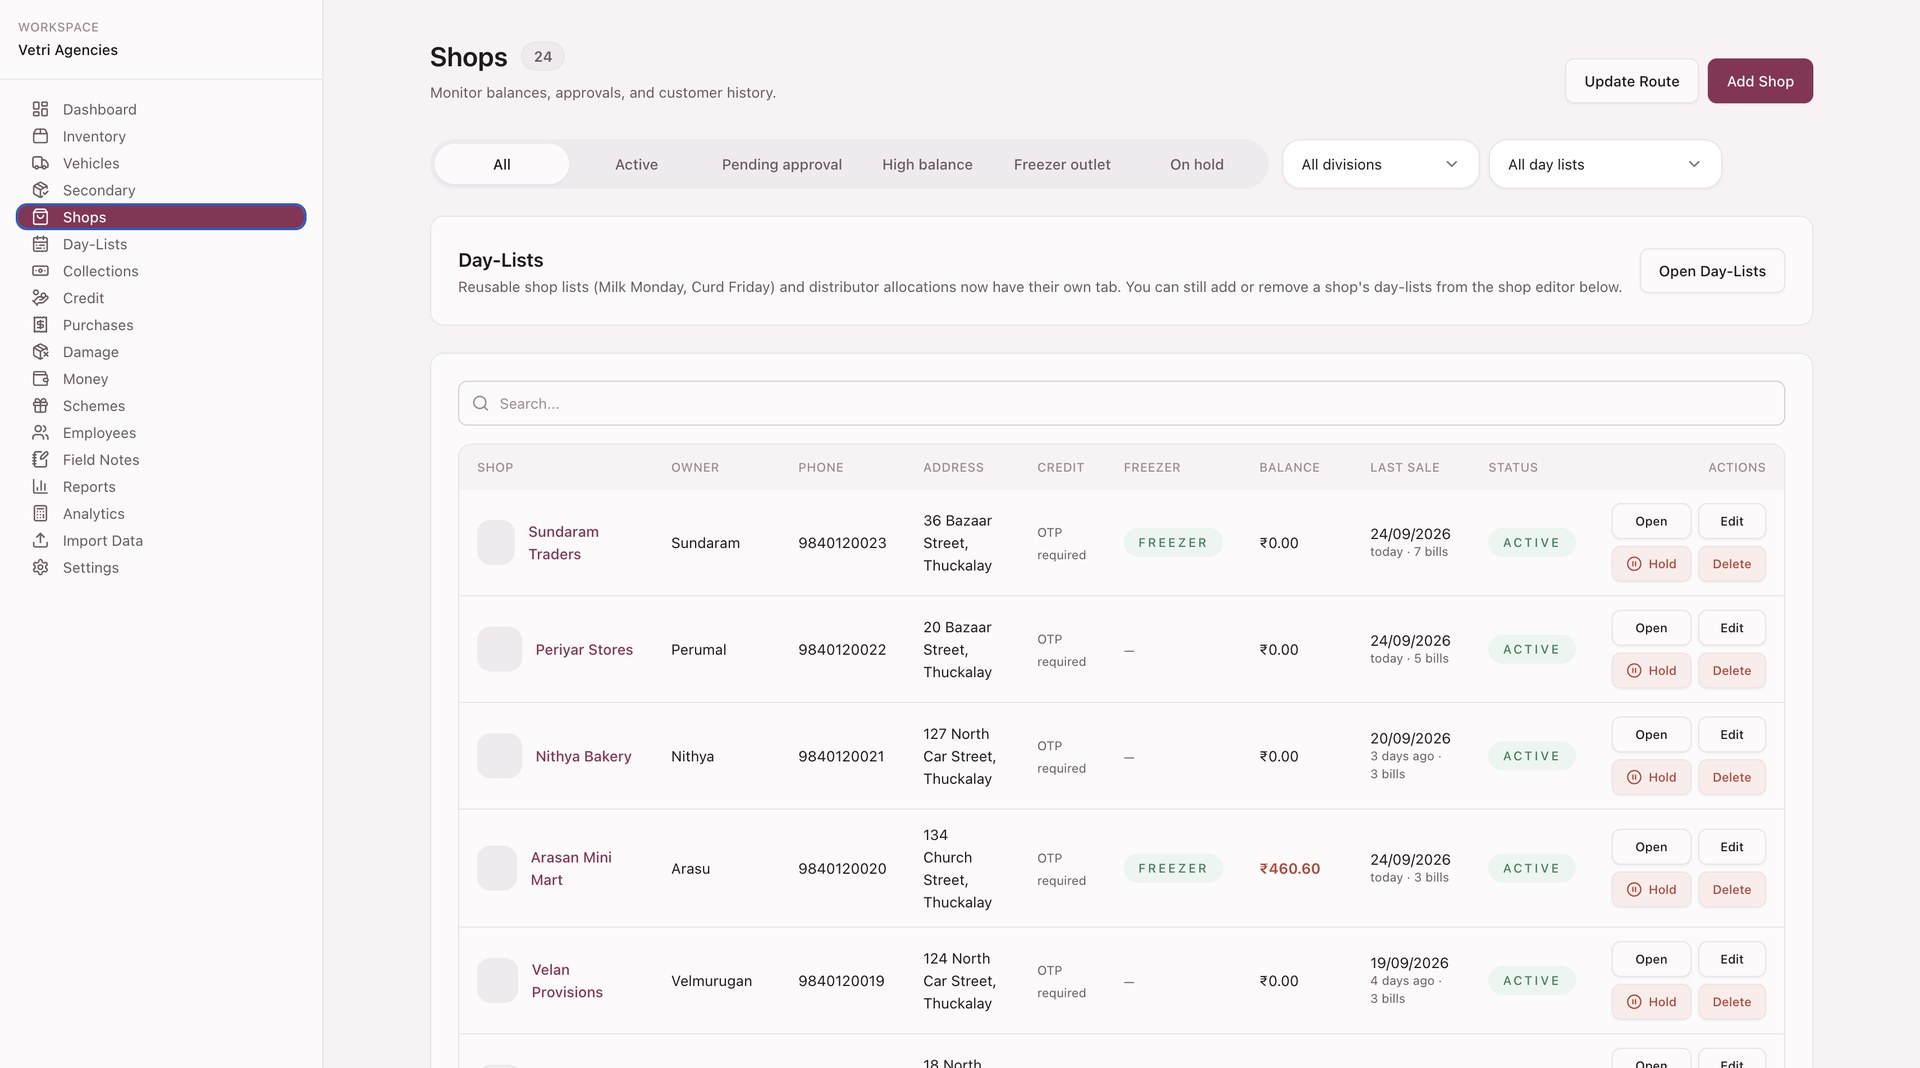Click the Field Notes pencil icon
Viewport: 1920px width, 1068px height.
pyautogui.click(x=40, y=460)
